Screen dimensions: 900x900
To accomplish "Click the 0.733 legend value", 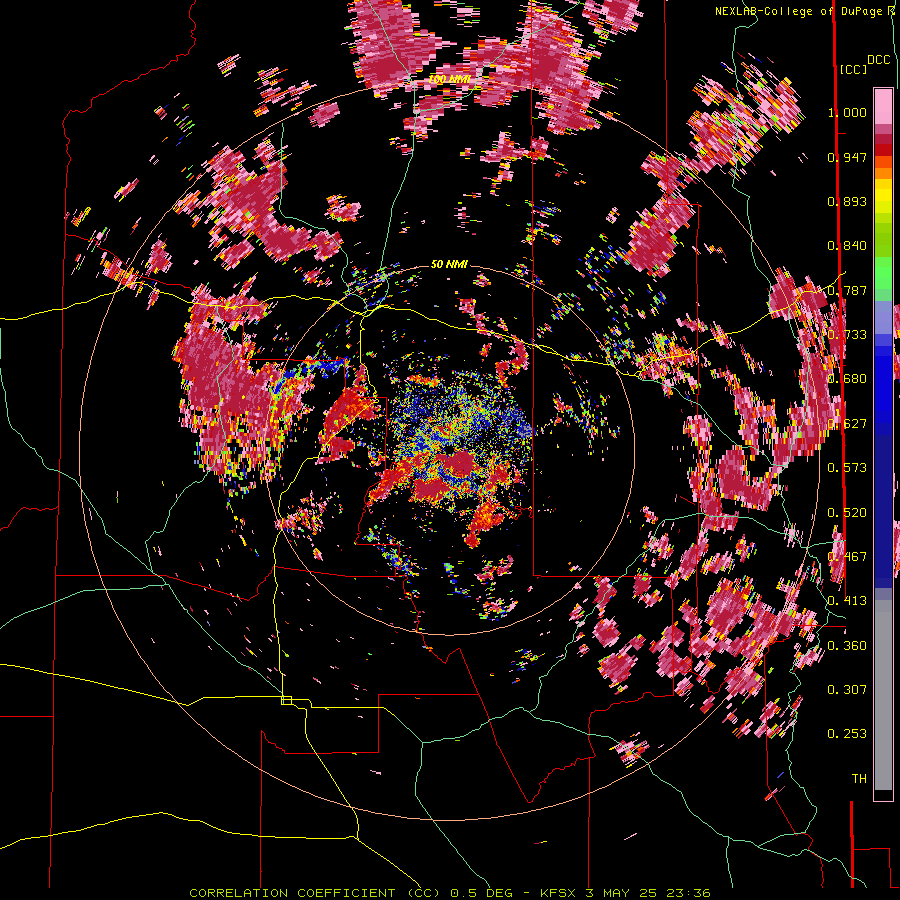I will tap(847, 335).
